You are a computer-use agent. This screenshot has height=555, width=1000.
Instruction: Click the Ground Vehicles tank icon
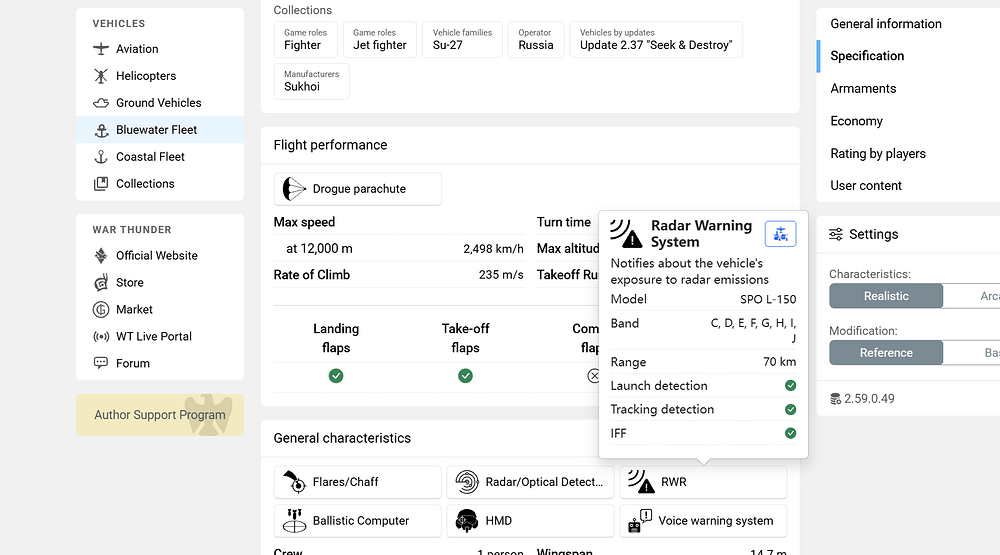(x=101, y=103)
